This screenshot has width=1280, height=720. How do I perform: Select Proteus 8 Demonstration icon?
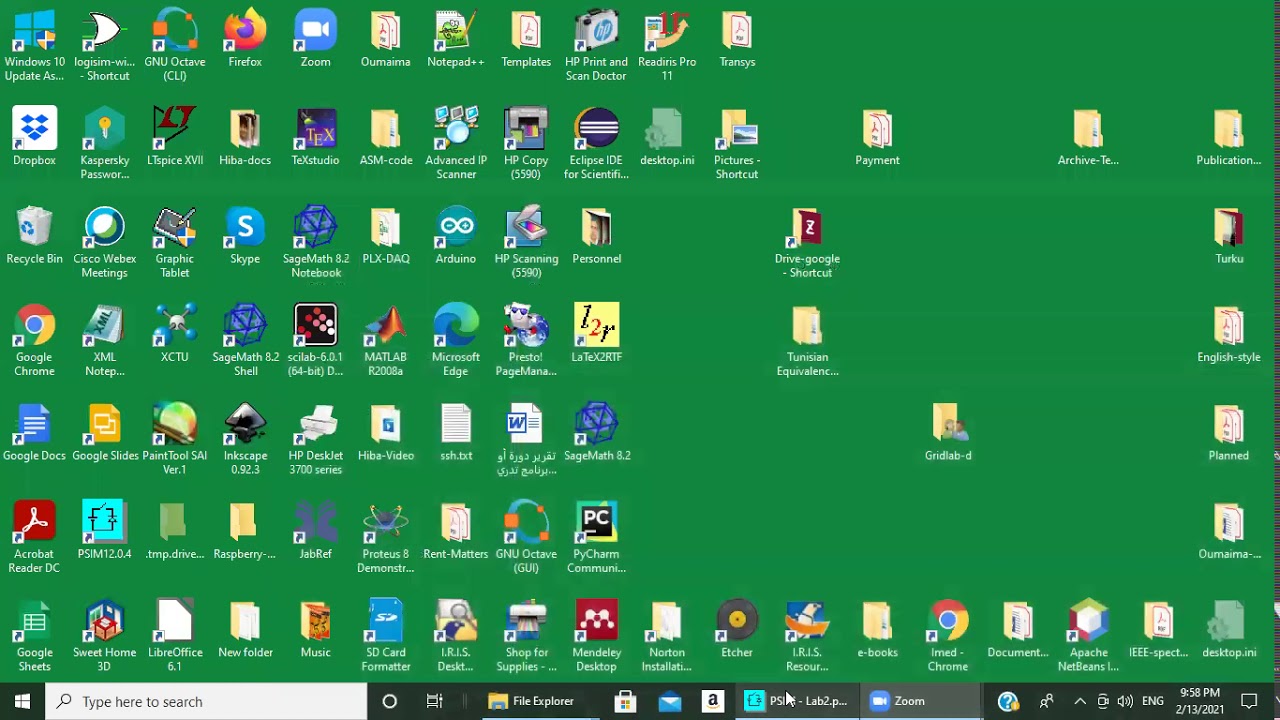point(386,538)
